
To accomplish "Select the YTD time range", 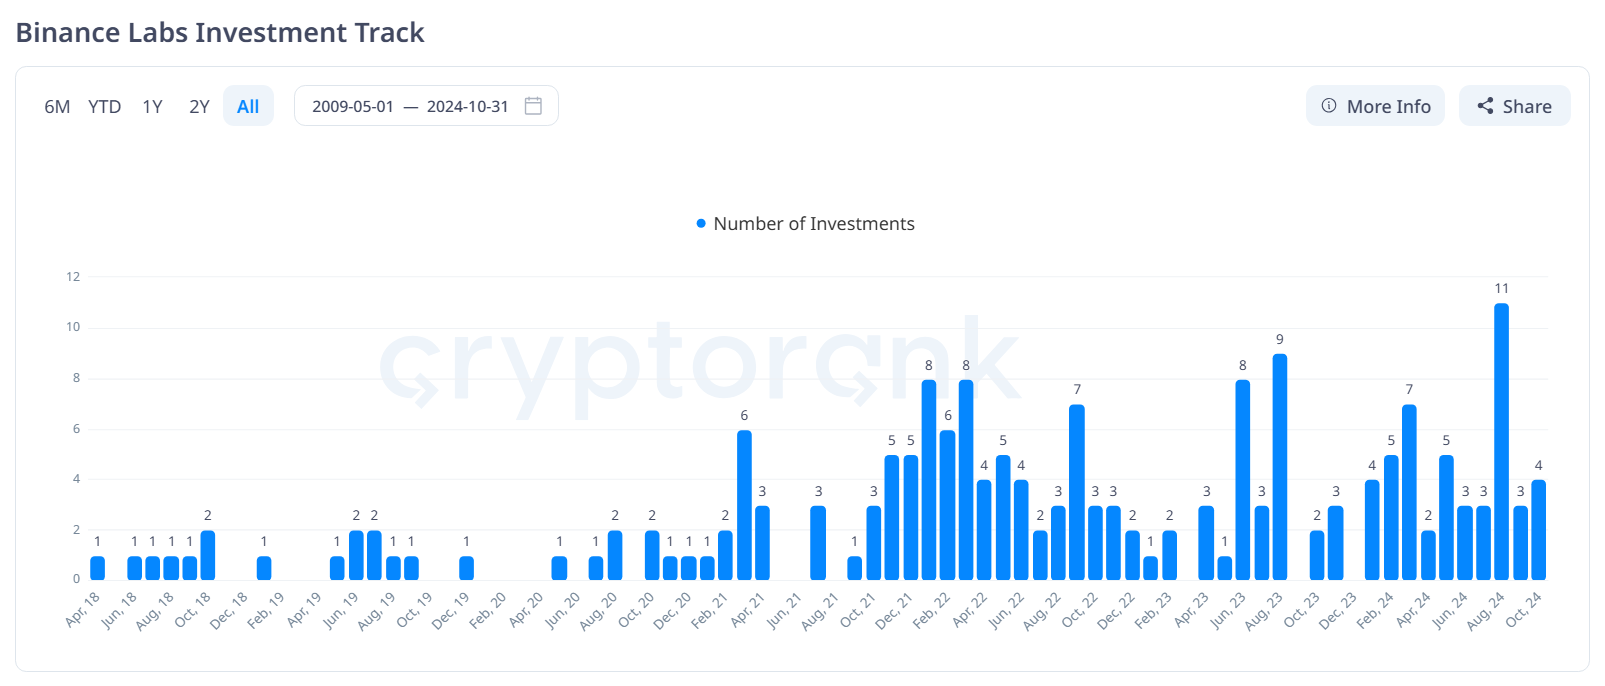I will coord(104,106).
